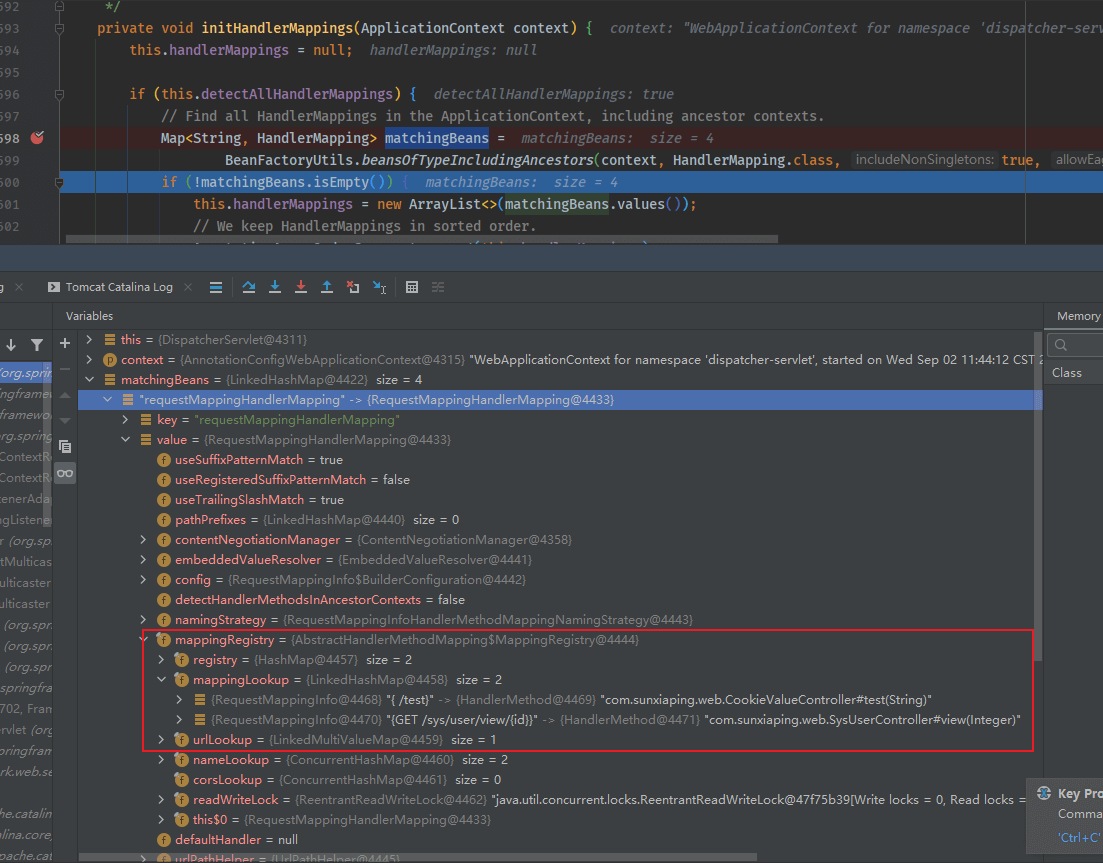Click the Trace Current Stream Chain icon
Image resolution: width=1103 pixels, height=863 pixels.
click(x=438, y=287)
